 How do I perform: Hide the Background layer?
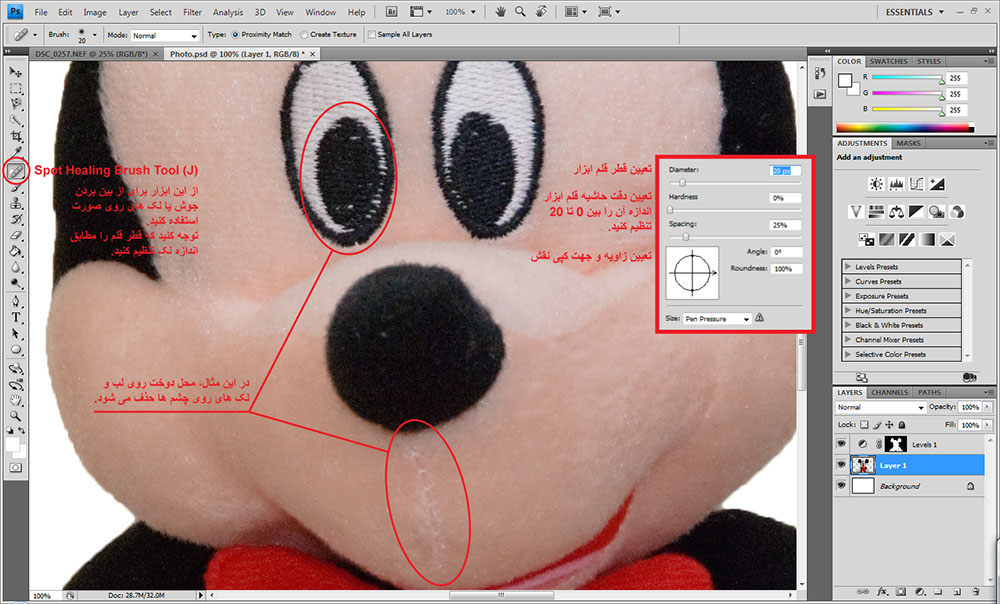click(841, 486)
